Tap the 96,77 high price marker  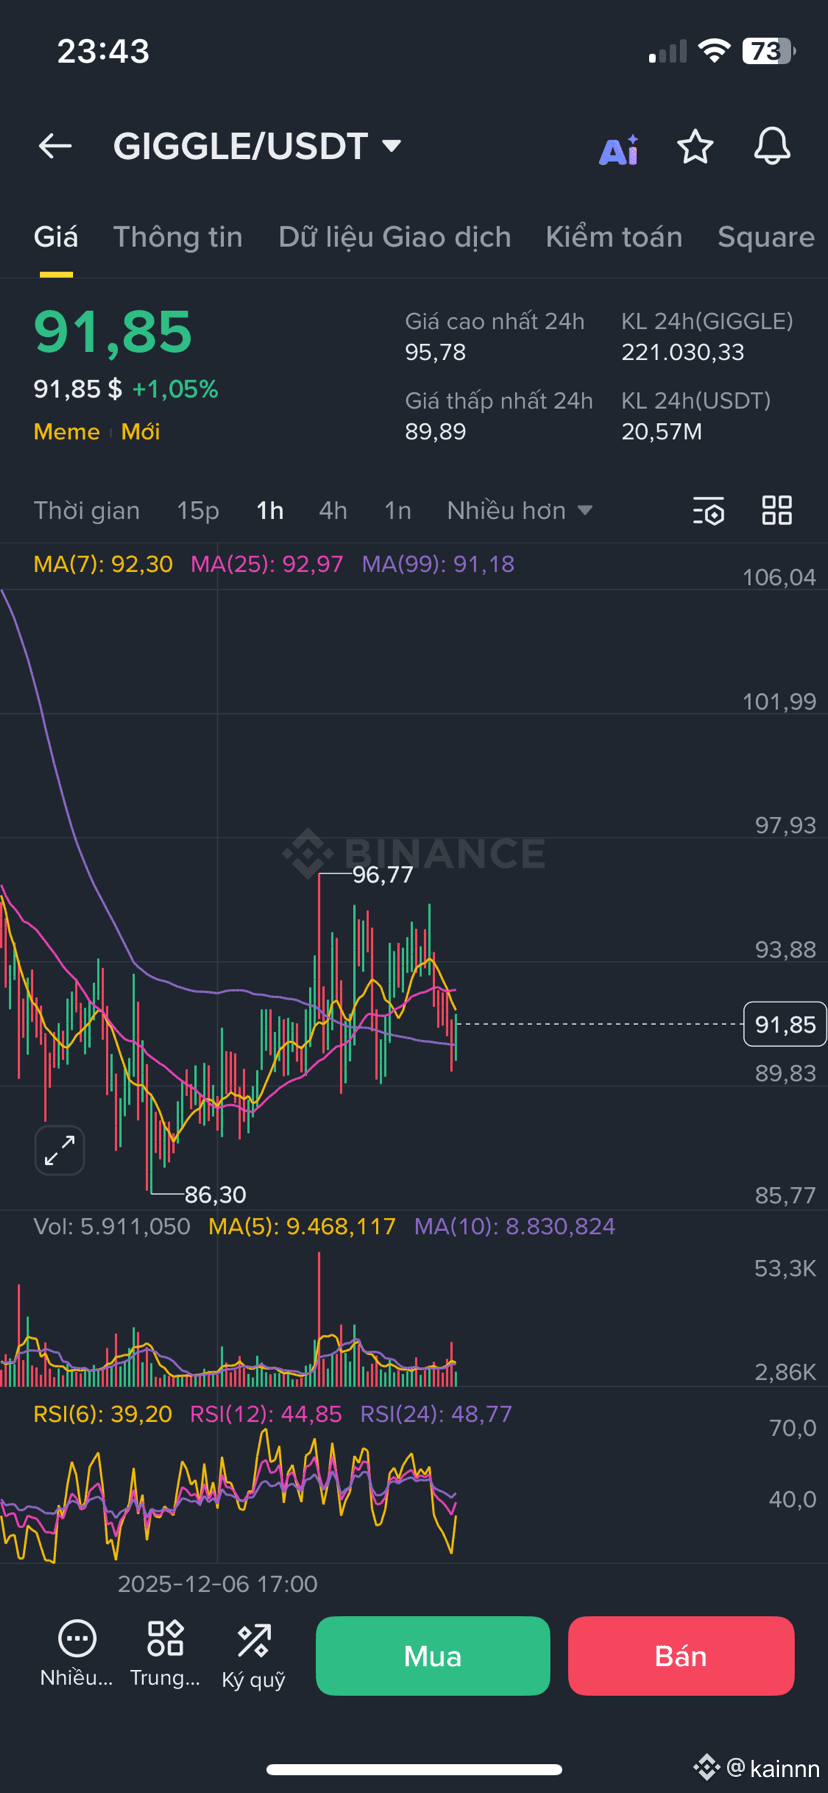pos(383,875)
